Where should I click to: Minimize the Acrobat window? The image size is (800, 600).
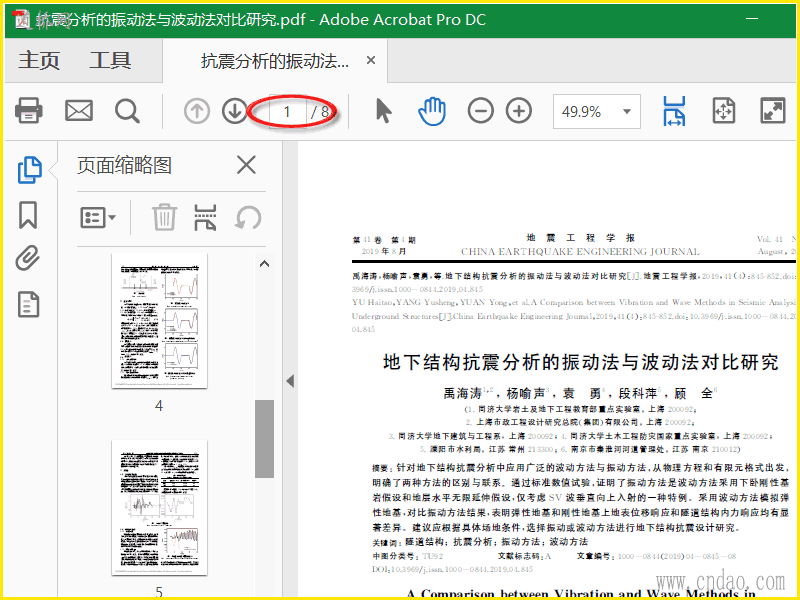[x=752, y=19]
